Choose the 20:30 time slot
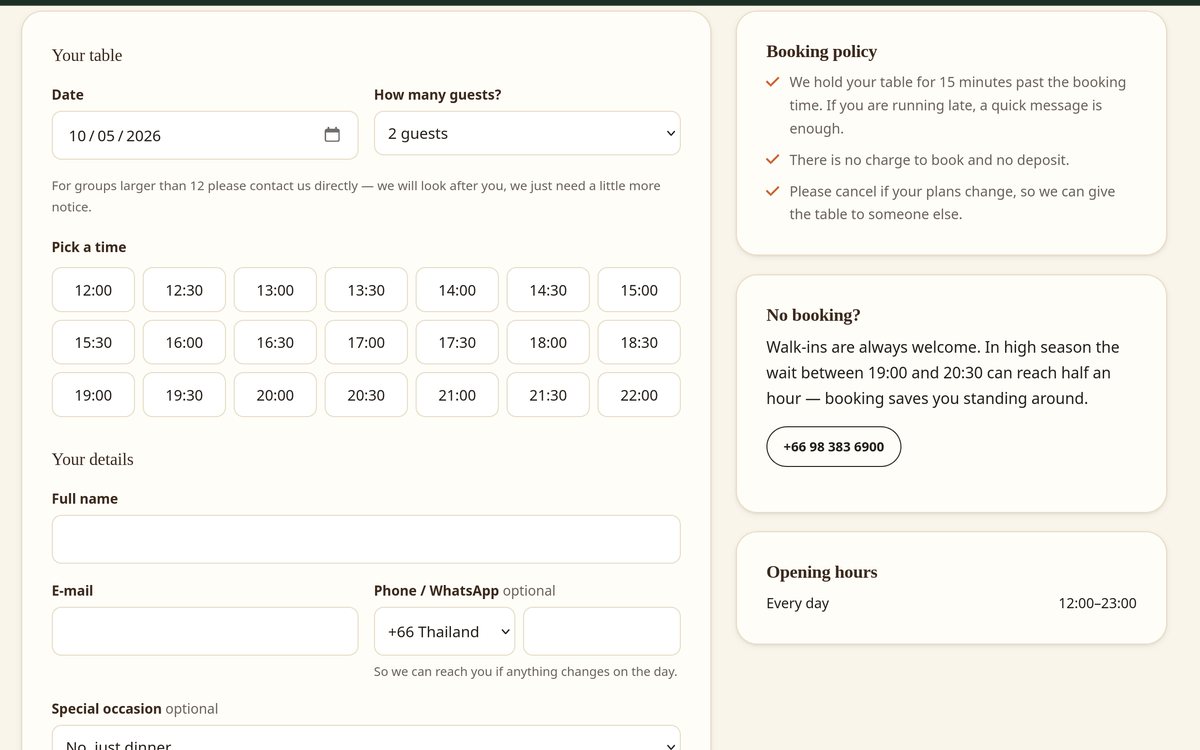1200x750 pixels. point(366,395)
